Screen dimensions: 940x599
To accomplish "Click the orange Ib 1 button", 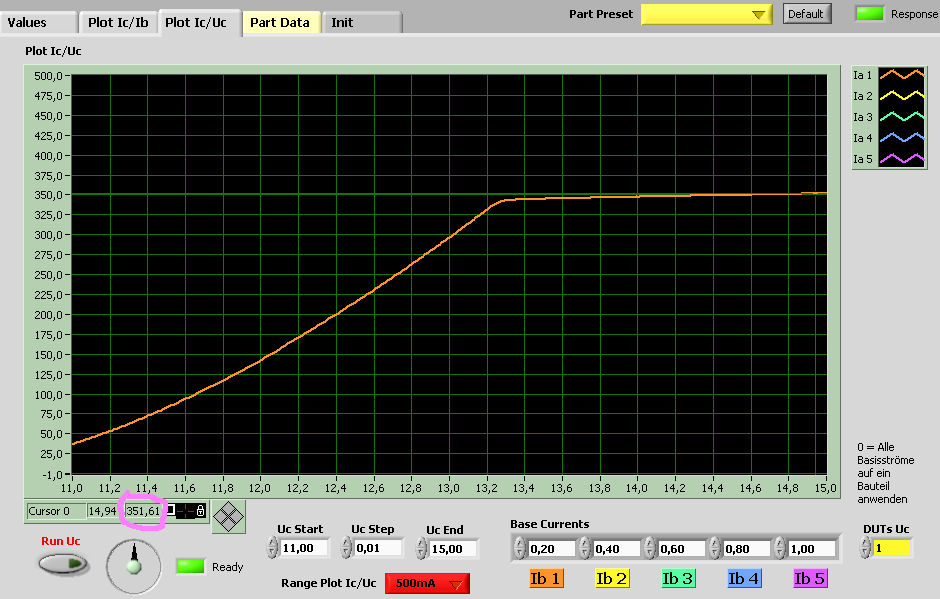I will 545,578.
